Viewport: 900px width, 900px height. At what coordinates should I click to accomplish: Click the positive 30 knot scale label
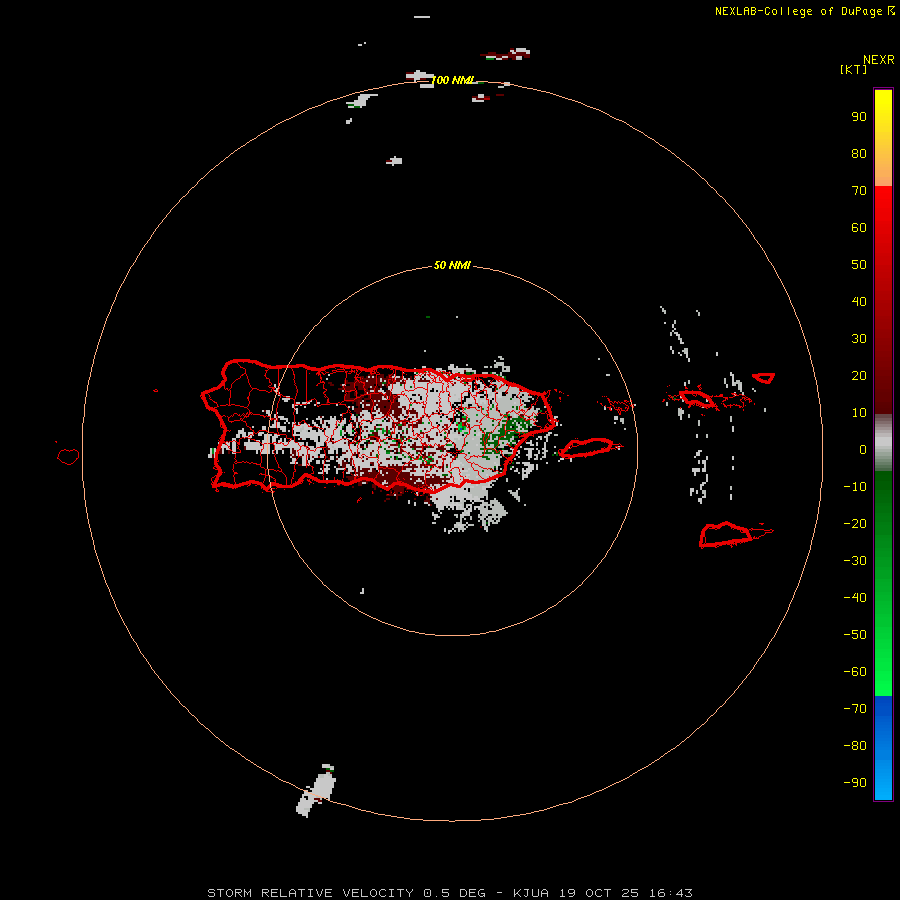point(859,339)
